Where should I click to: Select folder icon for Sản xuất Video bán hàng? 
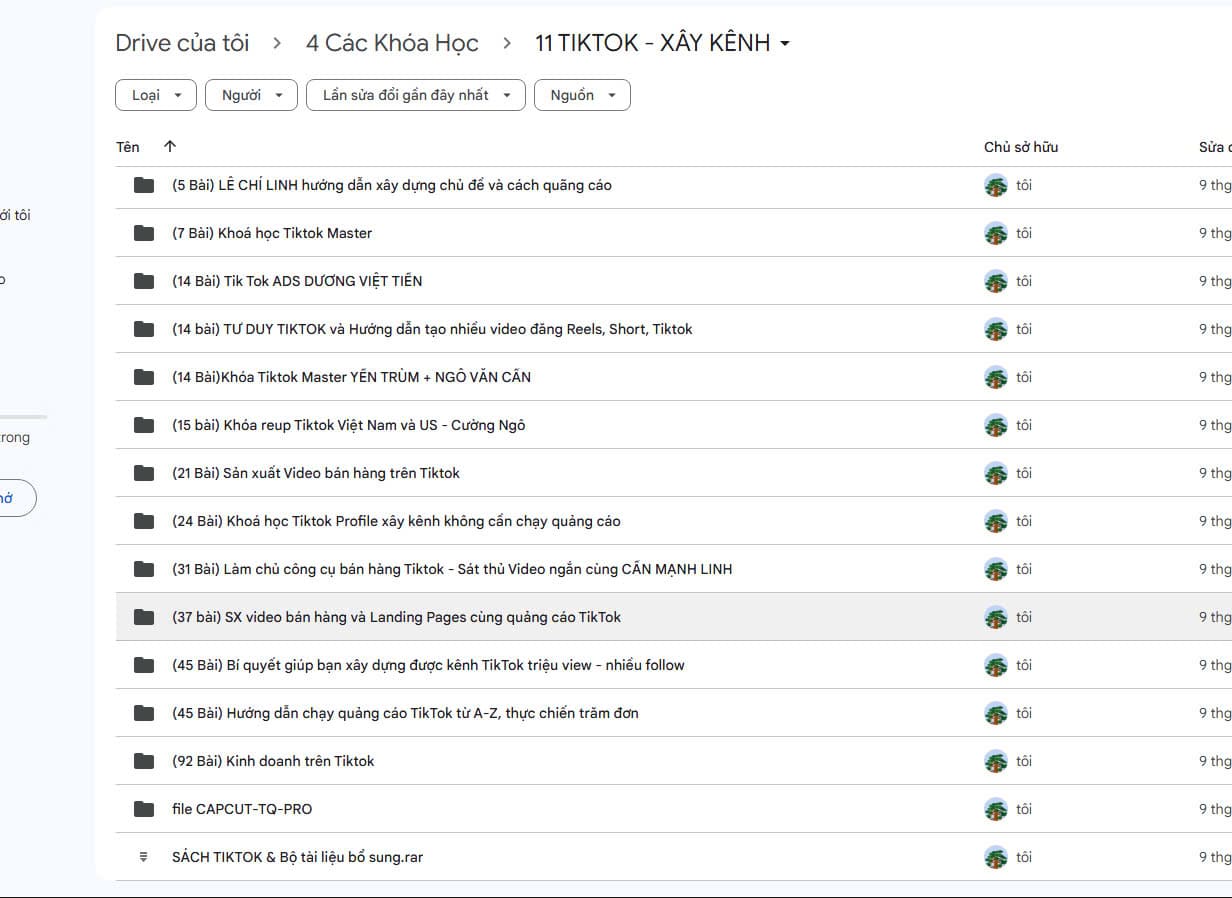click(x=144, y=473)
